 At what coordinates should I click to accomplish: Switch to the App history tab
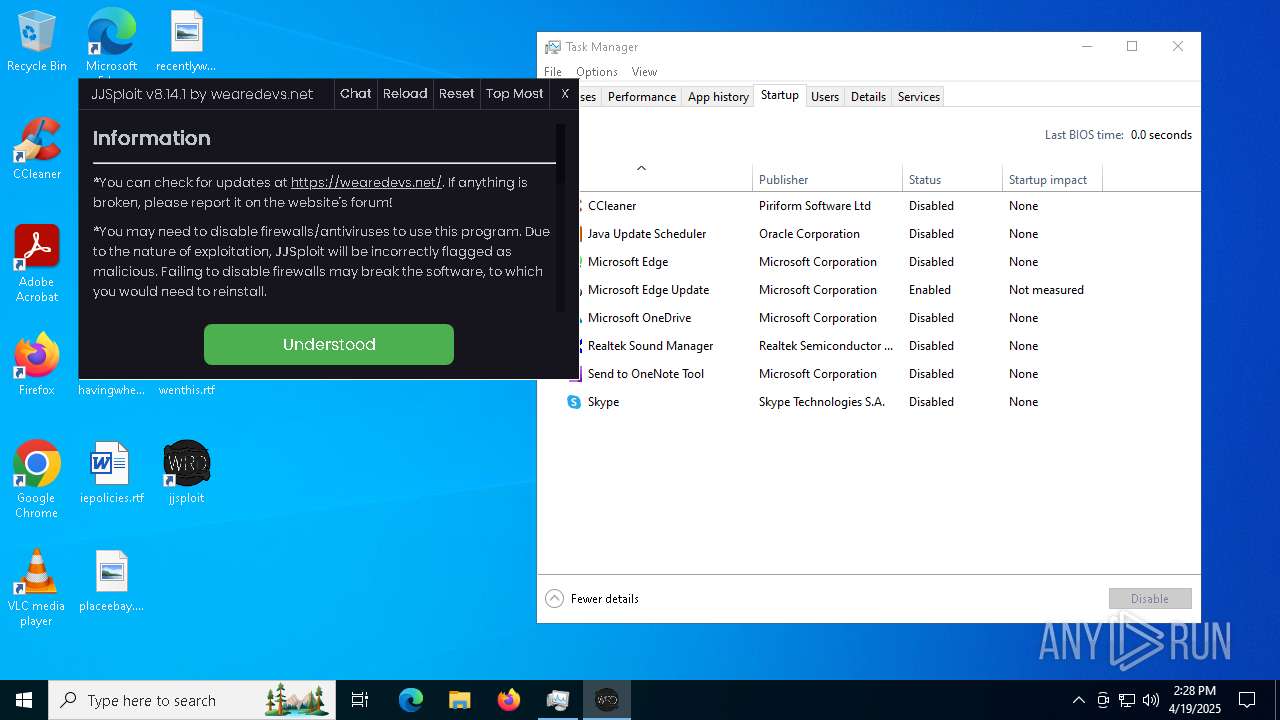718,97
